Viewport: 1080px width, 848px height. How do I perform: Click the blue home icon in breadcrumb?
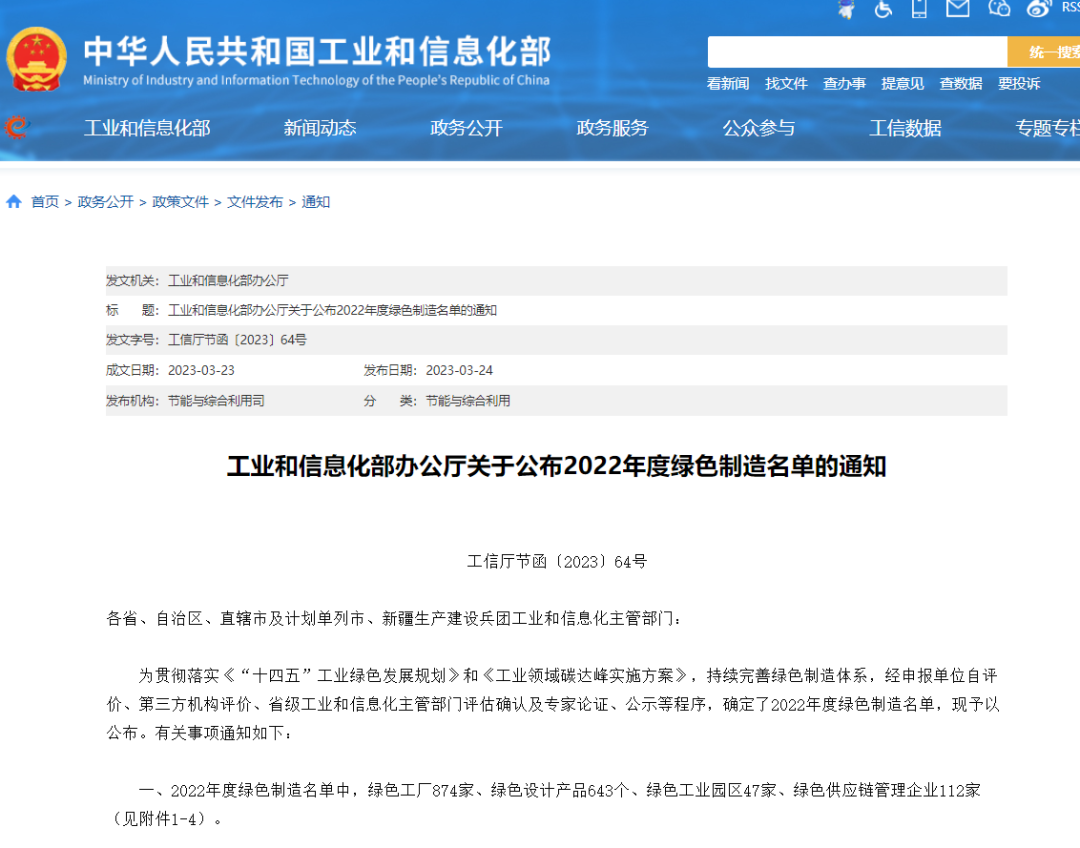click(x=14, y=202)
